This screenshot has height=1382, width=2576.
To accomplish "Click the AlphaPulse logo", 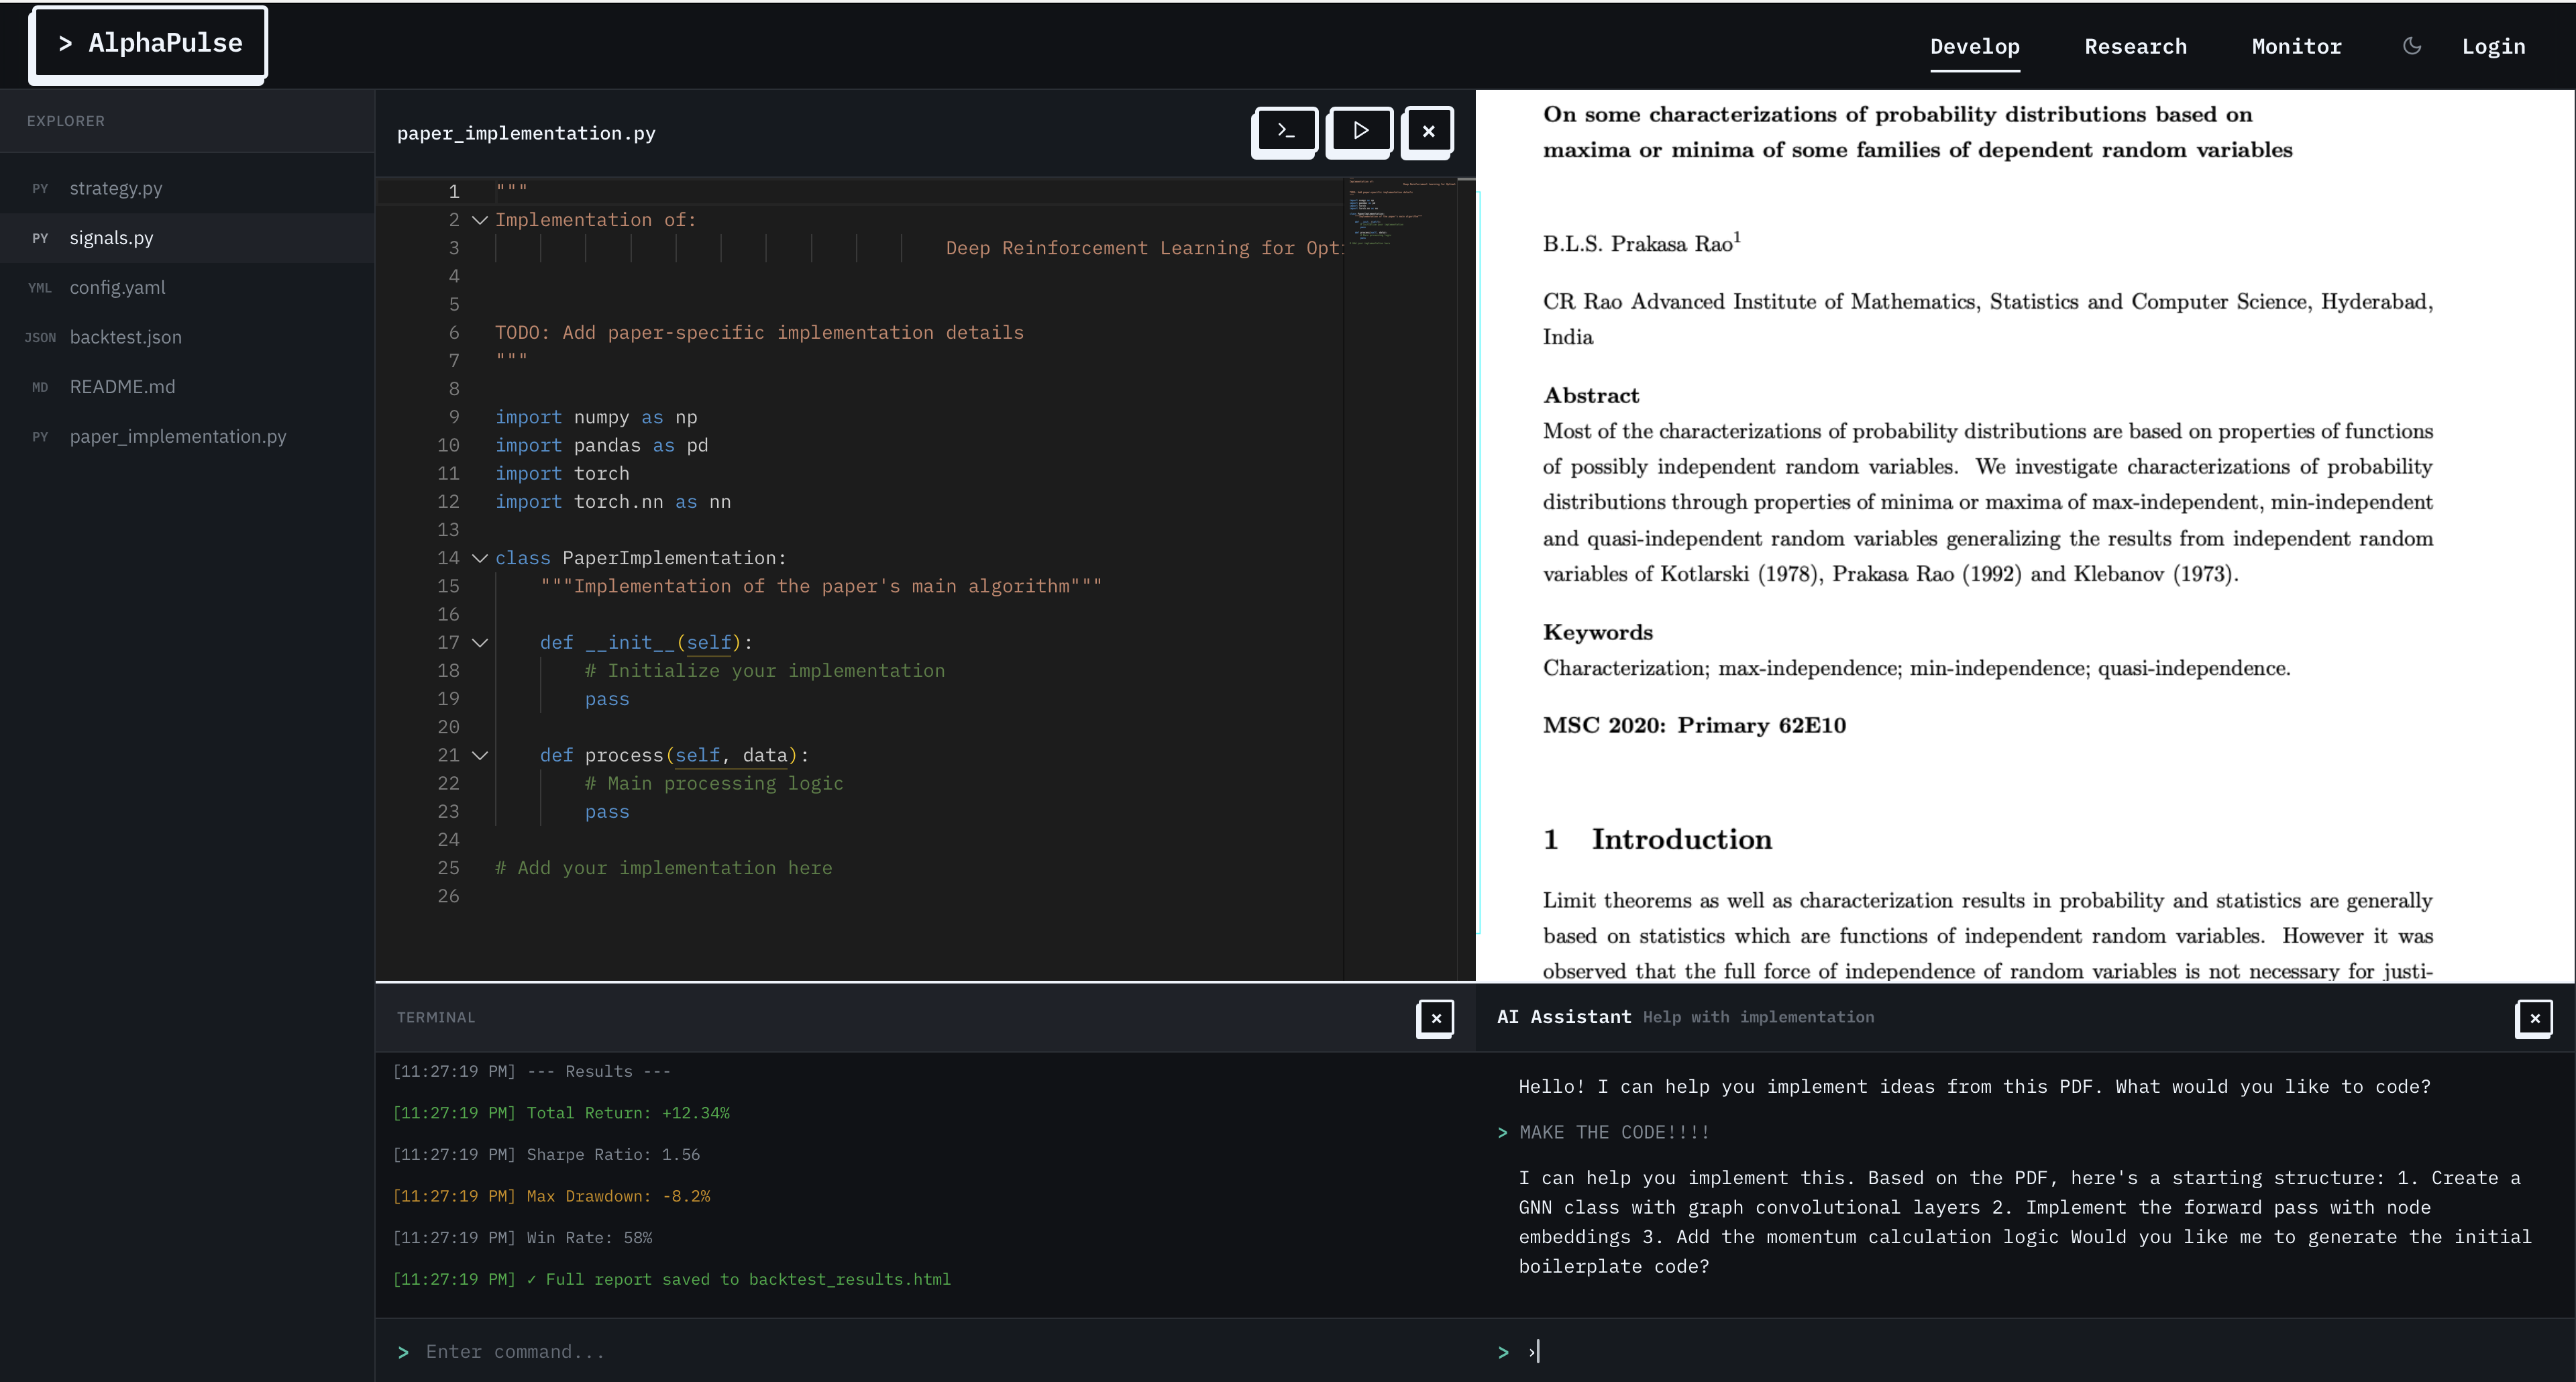I will (x=150, y=43).
